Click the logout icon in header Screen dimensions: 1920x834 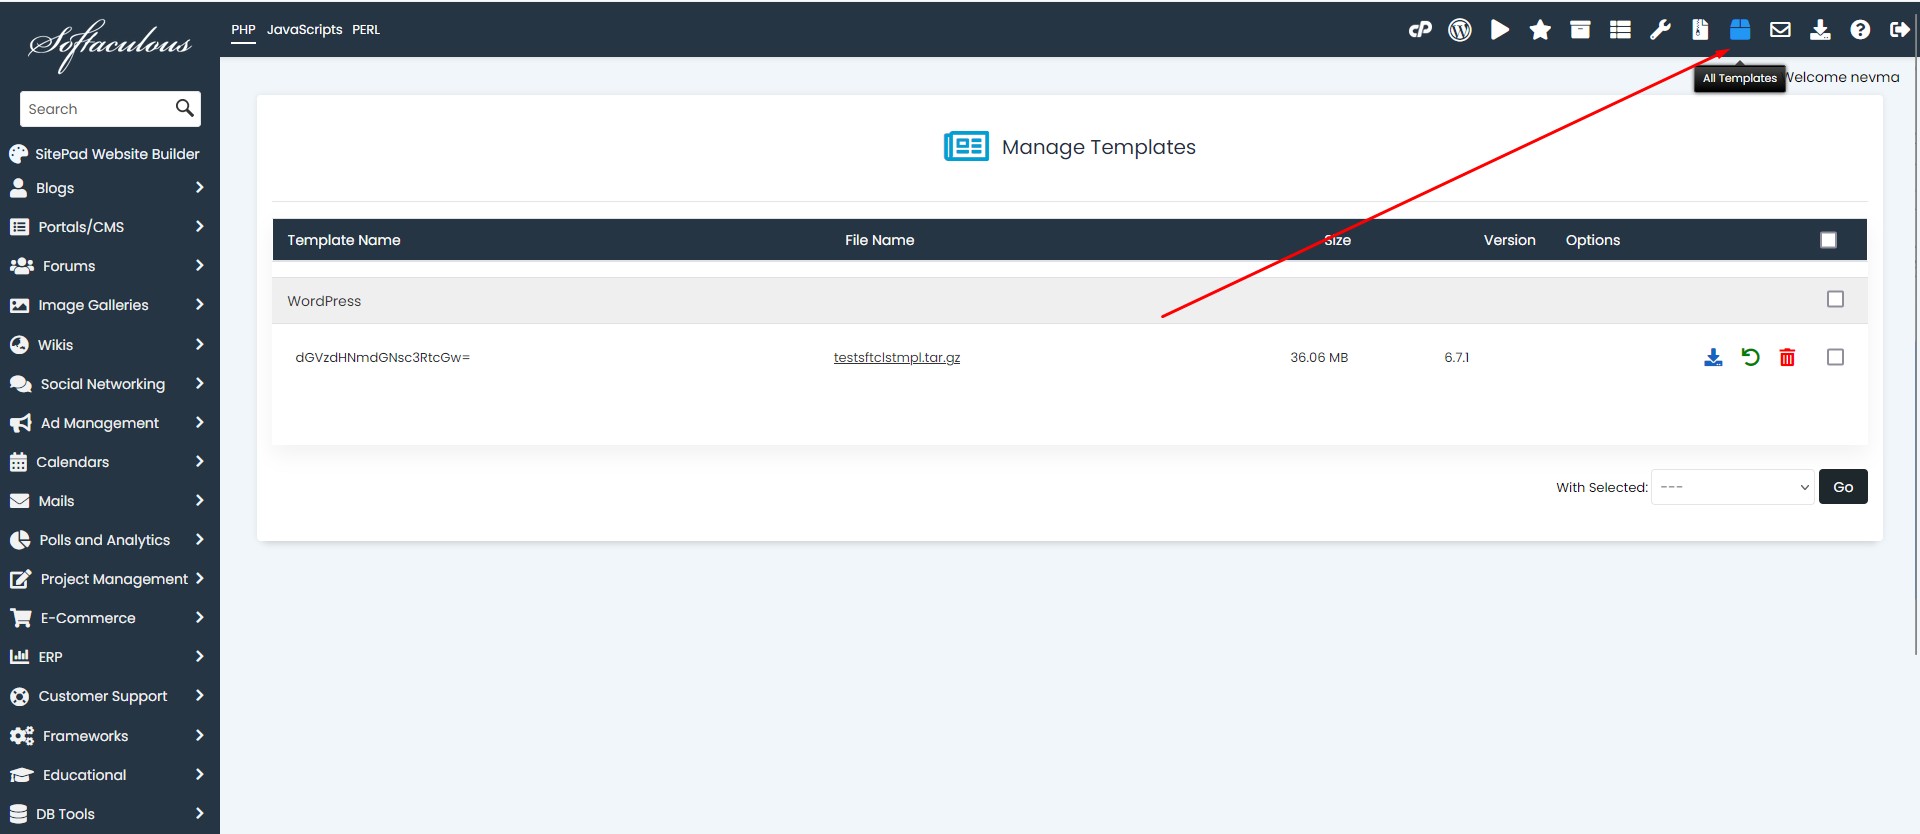(1899, 30)
